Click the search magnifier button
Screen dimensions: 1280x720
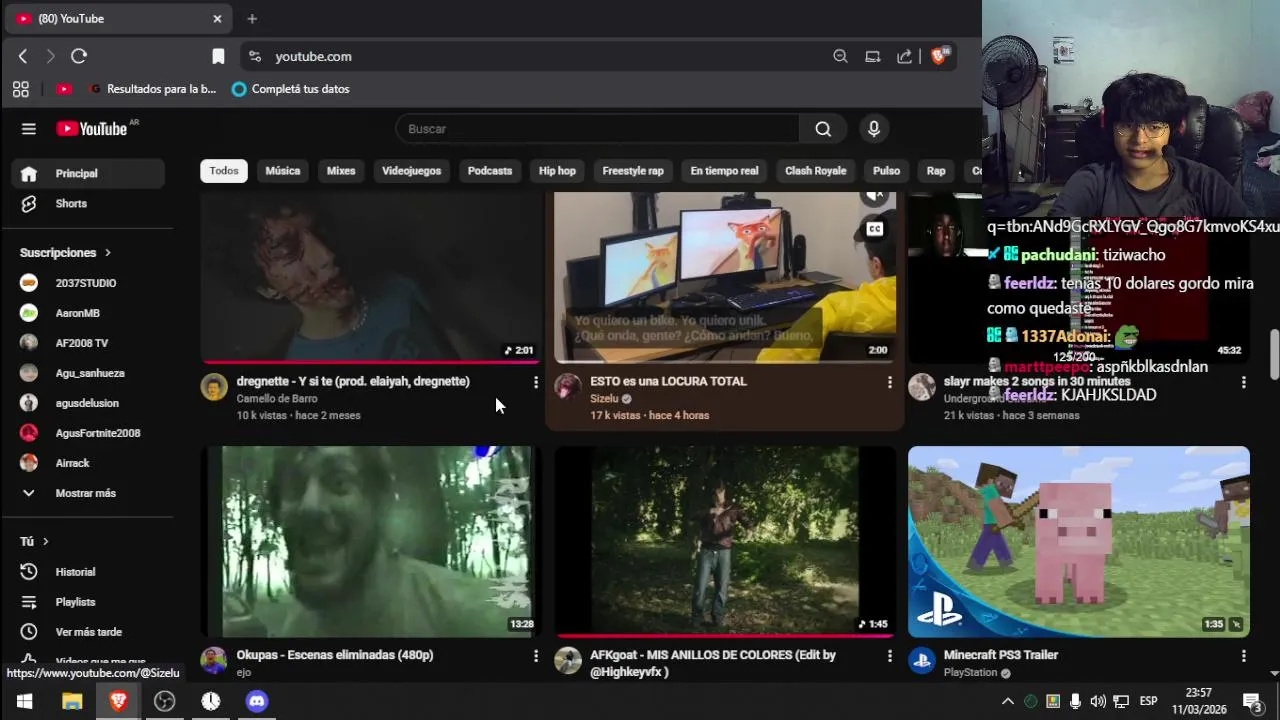click(x=823, y=129)
